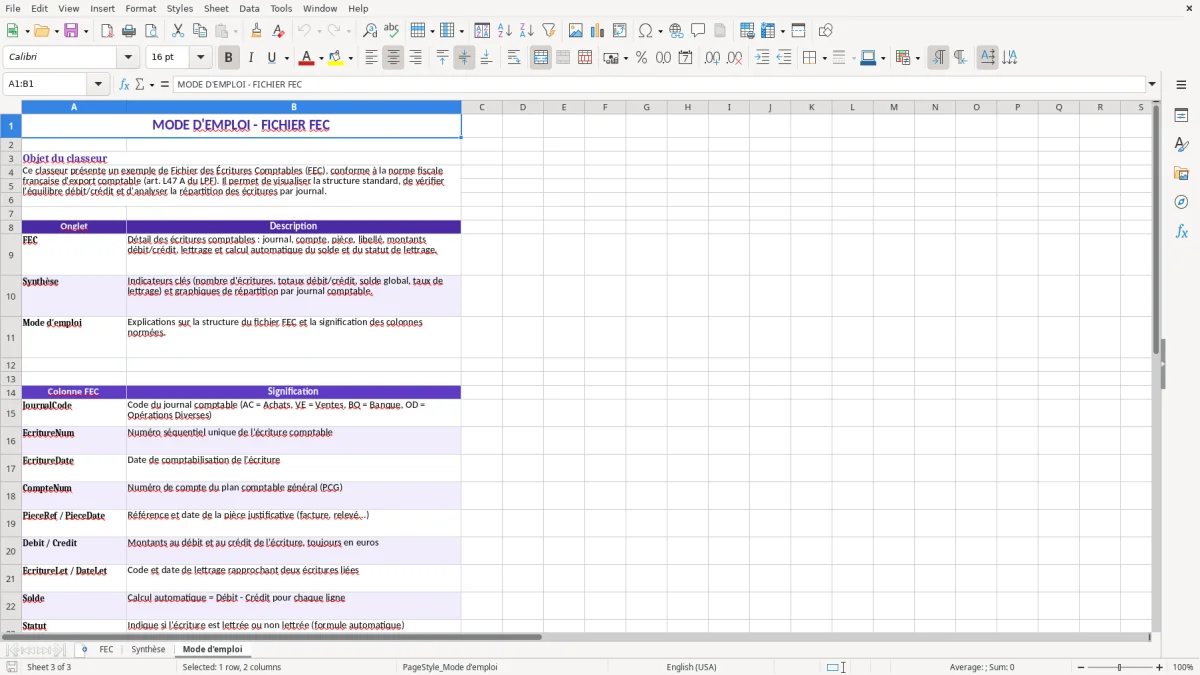Open the Function Wizard fx icon
The image size is (1200, 675).
click(125, 84)
